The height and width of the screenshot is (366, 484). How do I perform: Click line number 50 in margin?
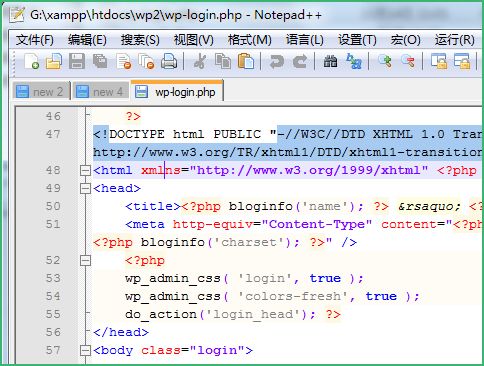53,206
